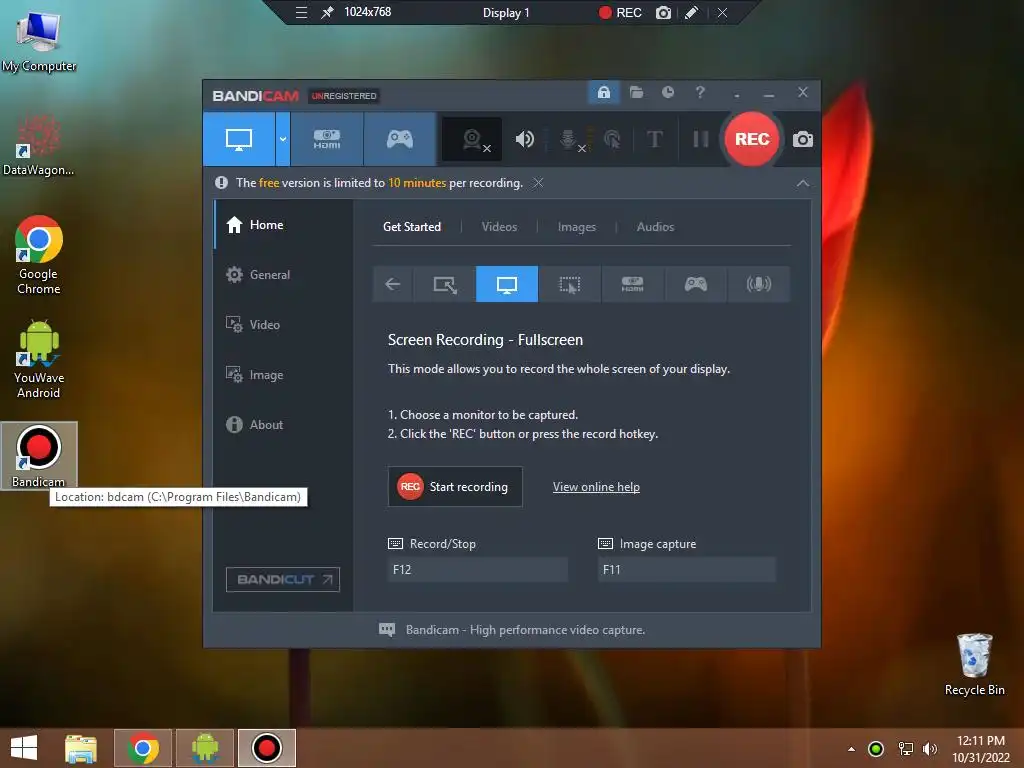Click the Start recording button

pyautogui.click(x=455, y=487)
